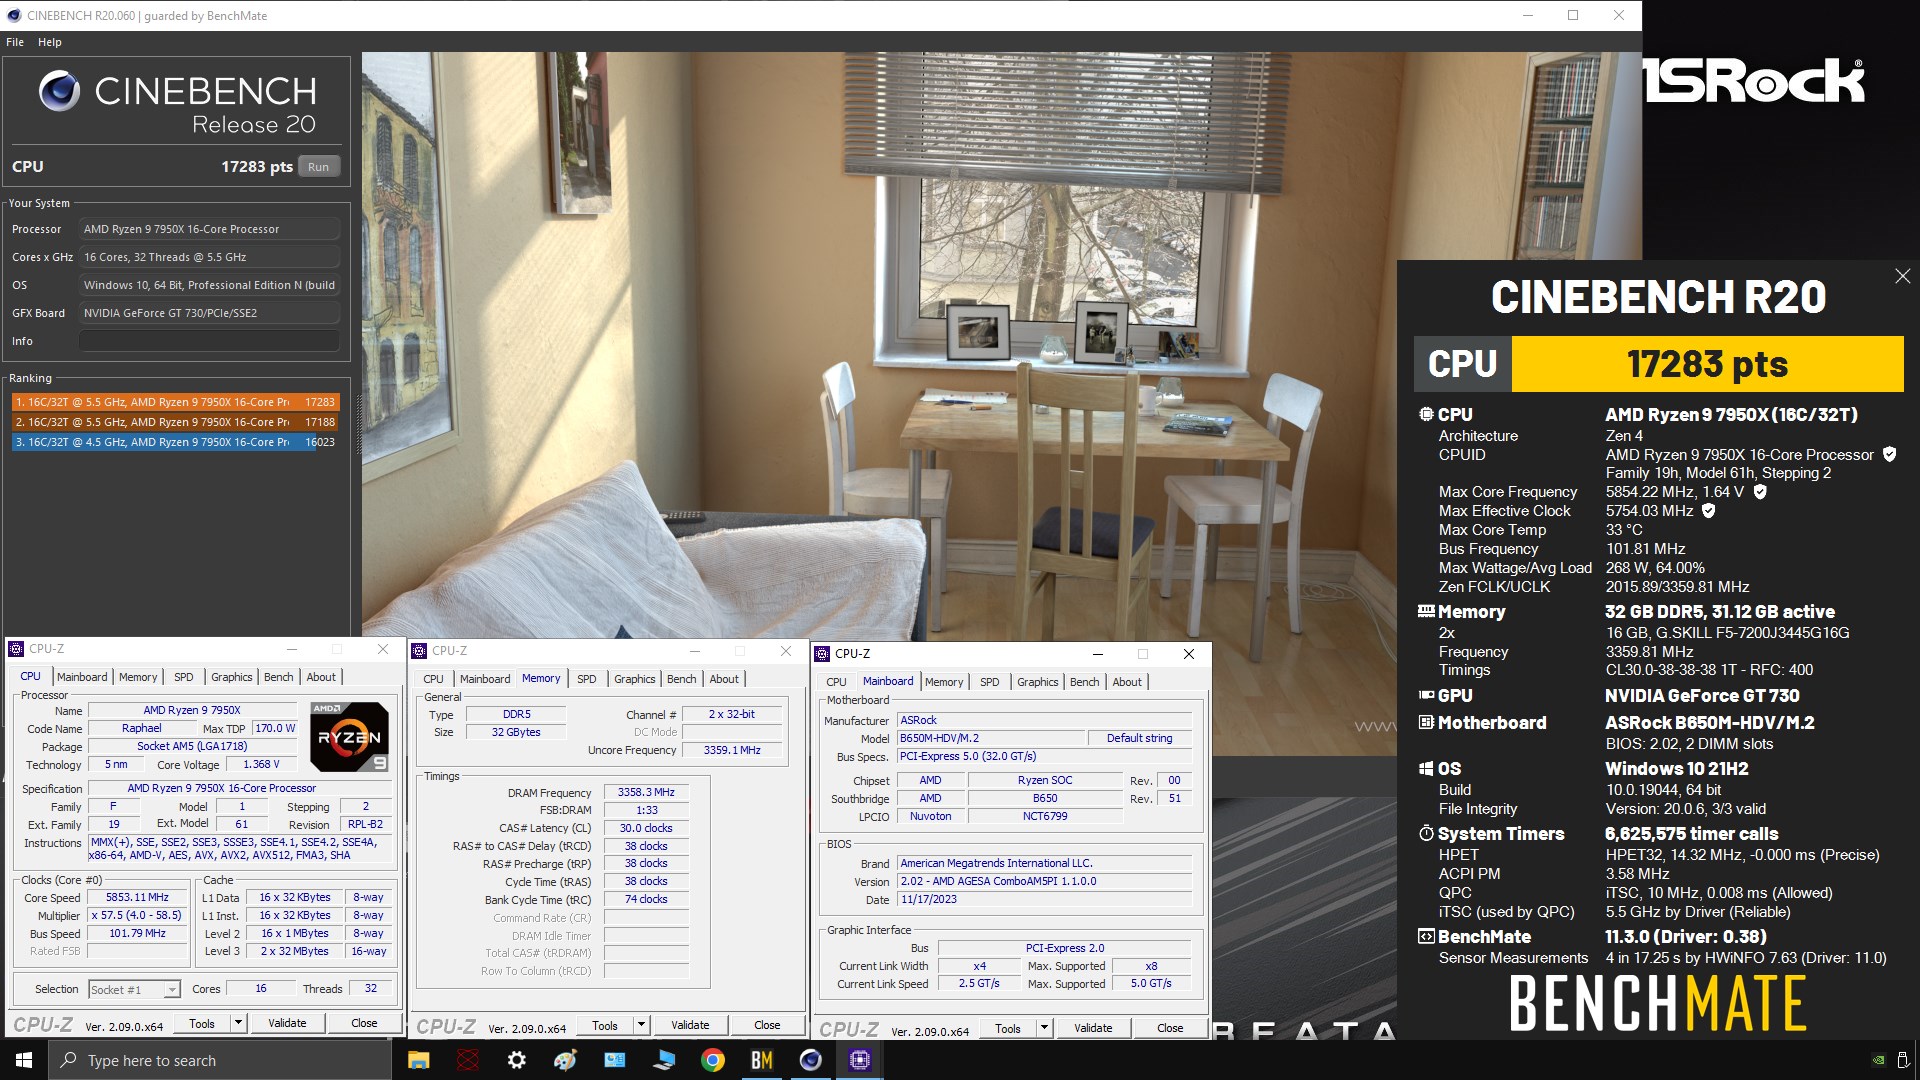Close the BenchMate Cinebench R20 result panel
1920x1080 pixels.
(x=1902, y=276)
